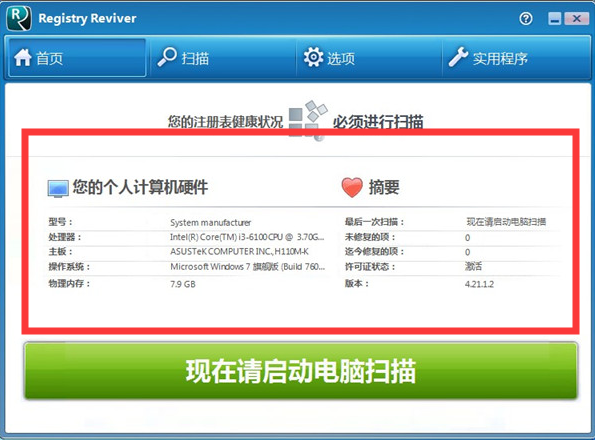Click the 主板 label

60,252
